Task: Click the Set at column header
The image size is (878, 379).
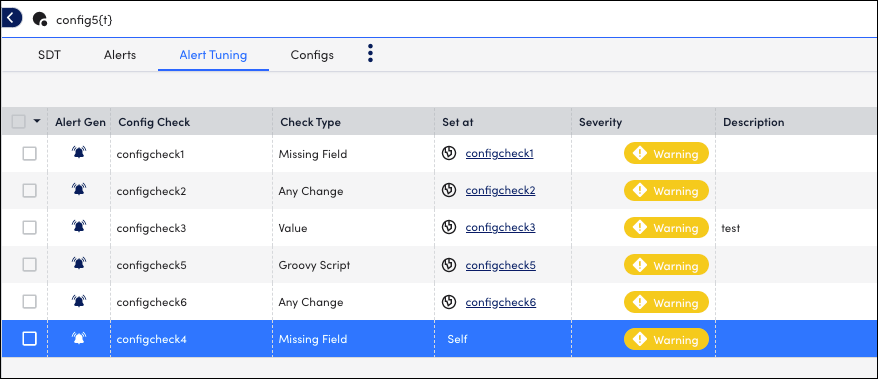Action: tap(457, 122)
